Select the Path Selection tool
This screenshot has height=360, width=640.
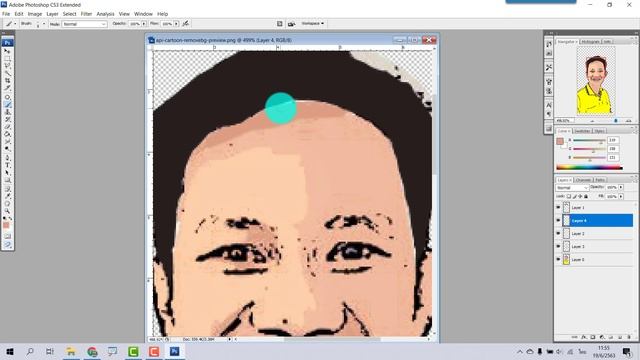pyautogui.click(x=7, y=173)
